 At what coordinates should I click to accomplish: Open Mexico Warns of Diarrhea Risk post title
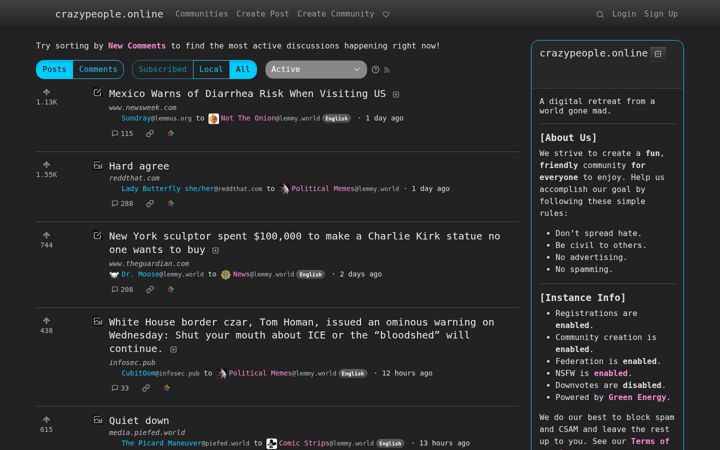point(247,94)
